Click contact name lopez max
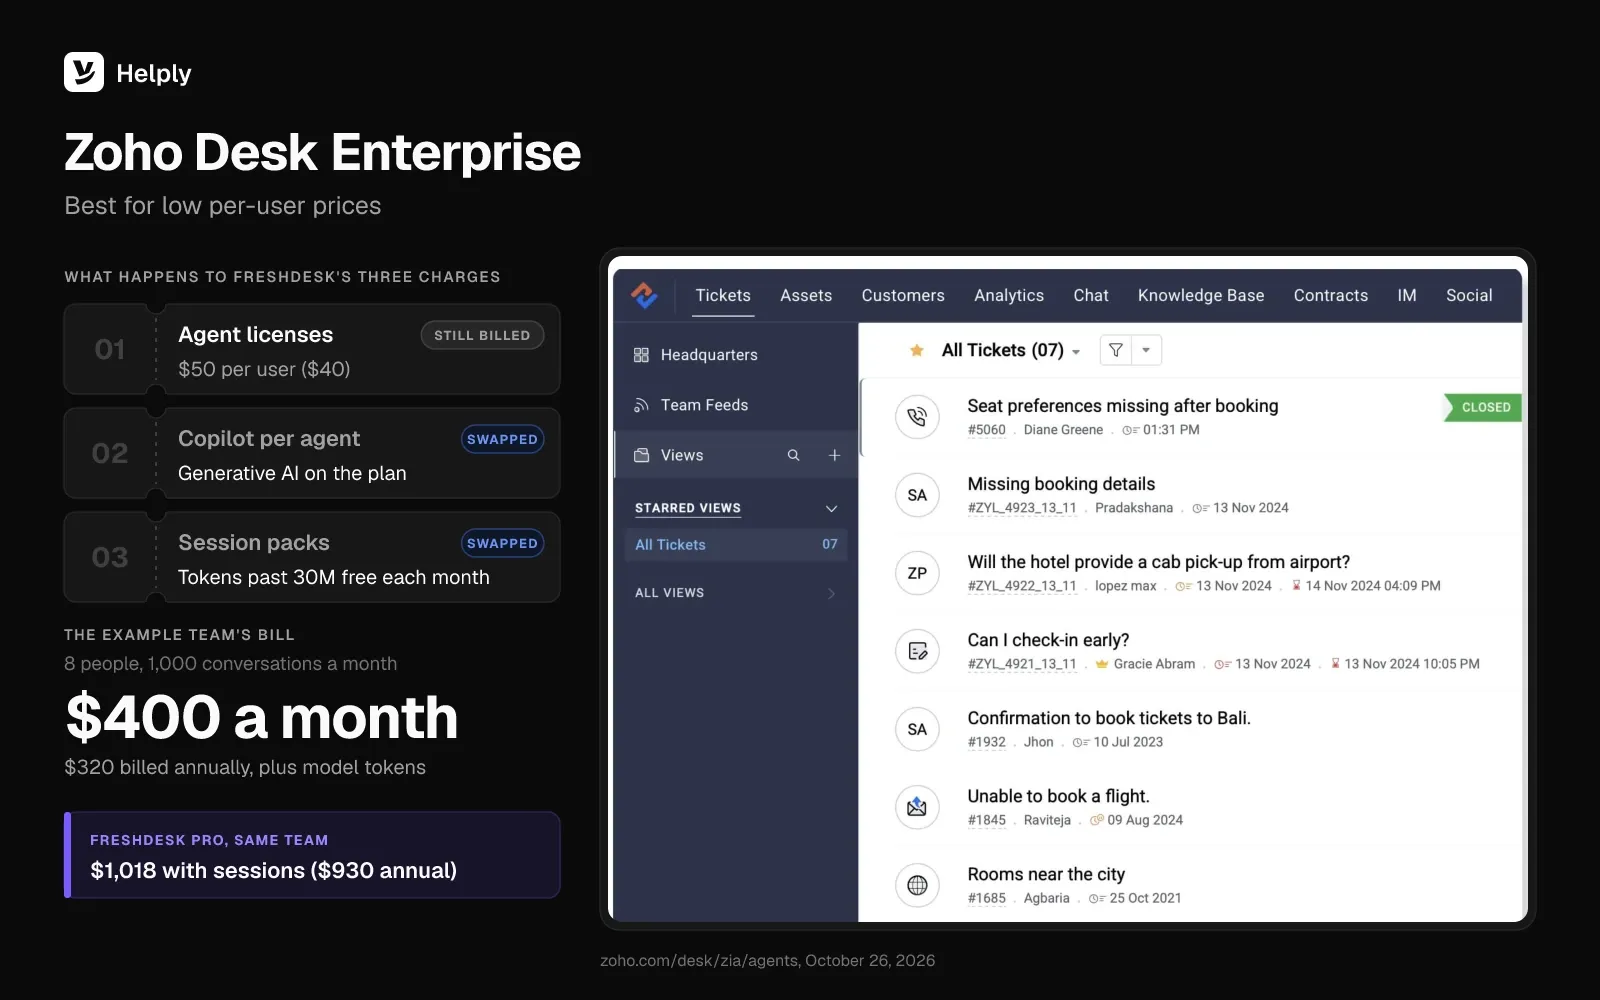1600x1000 pixels. [x=1125, y=586]
